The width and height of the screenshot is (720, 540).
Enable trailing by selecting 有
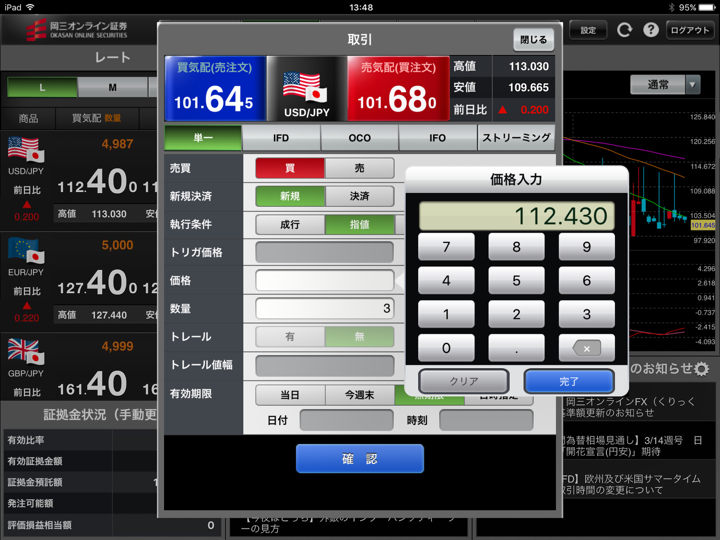coord(290,337)
